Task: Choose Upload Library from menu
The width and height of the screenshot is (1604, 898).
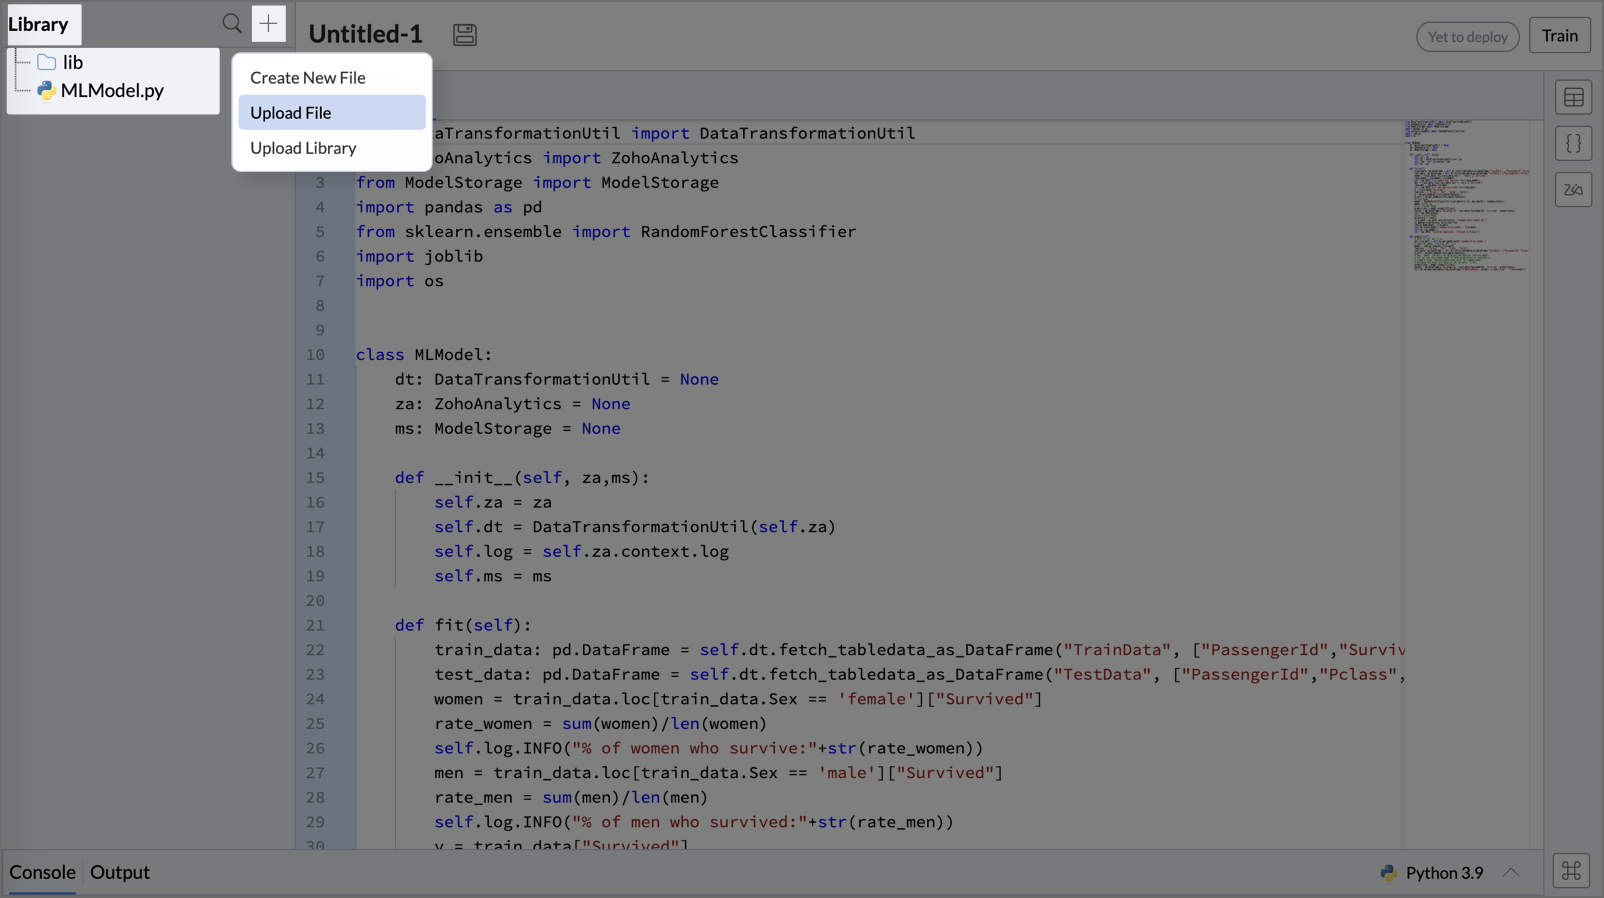Action: click(303, 147)
